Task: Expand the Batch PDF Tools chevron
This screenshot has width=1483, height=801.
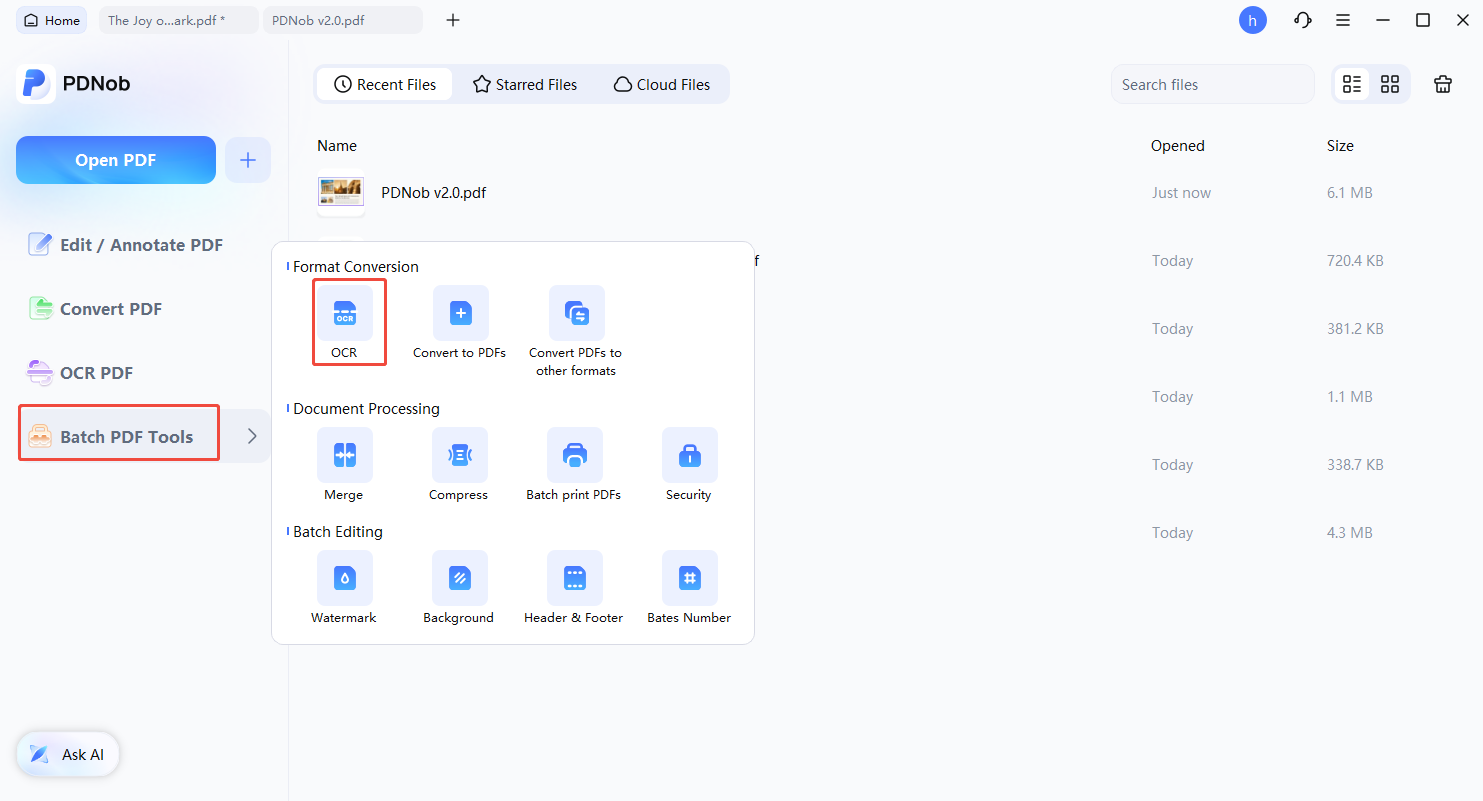Action: pos(252,436)
